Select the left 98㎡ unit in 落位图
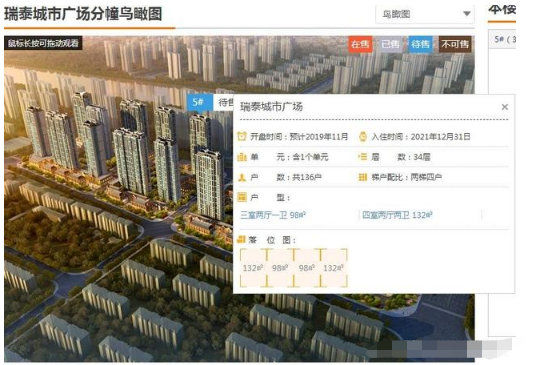Image resolution: width=536 pixels, height=365 pixels. tap(280, 268)
